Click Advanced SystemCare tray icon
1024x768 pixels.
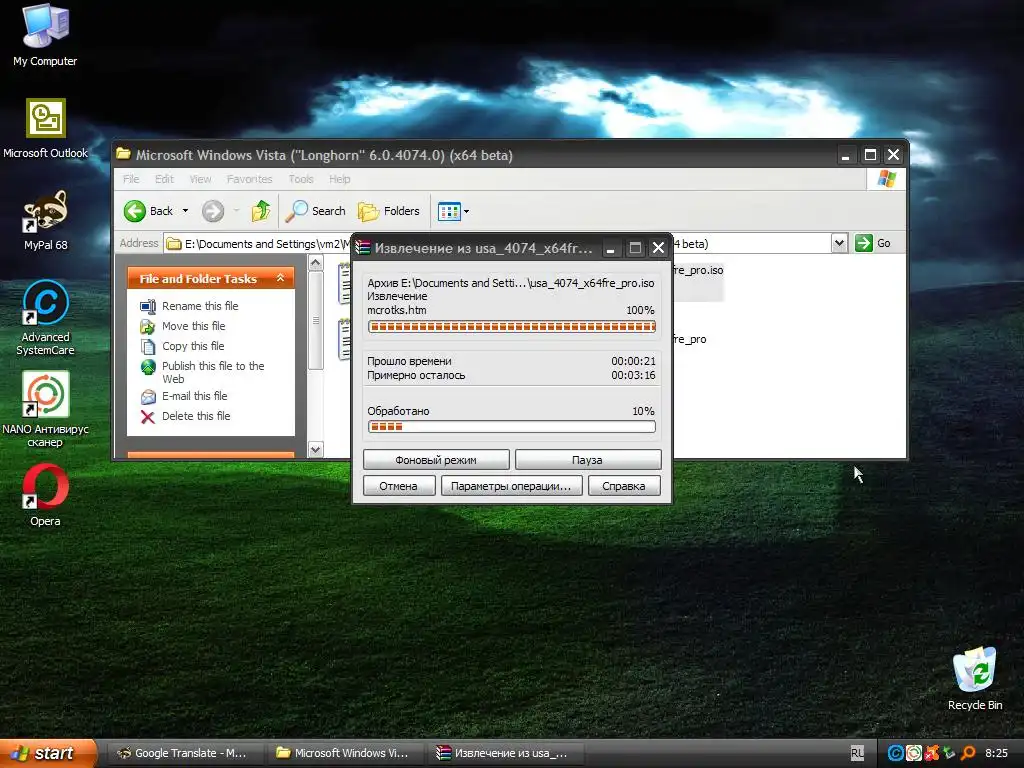(895, 753)
